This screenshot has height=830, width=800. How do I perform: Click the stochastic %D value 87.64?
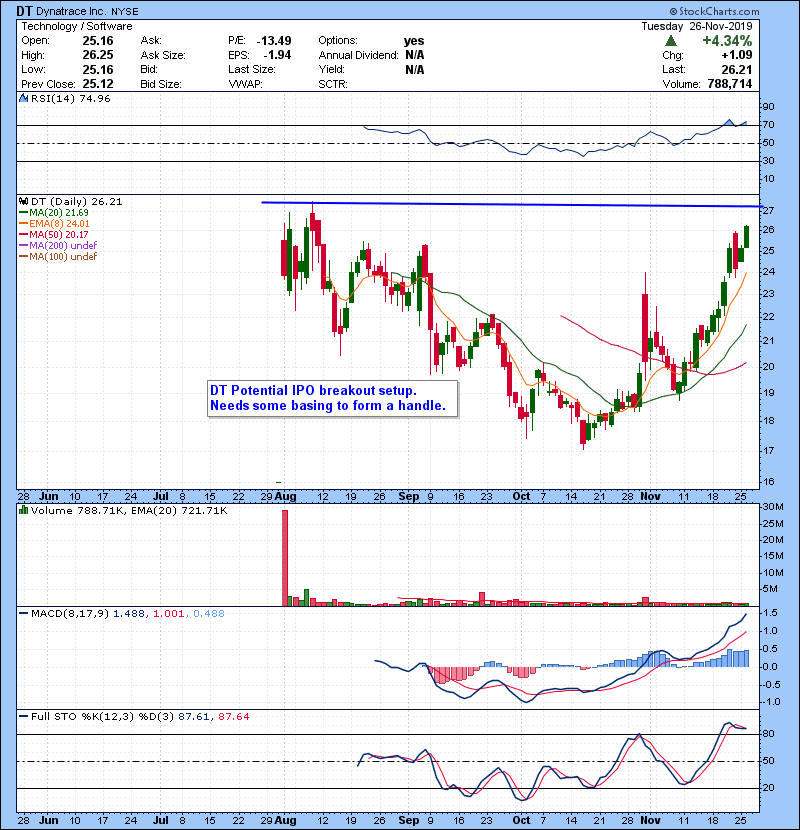[233, 717]
